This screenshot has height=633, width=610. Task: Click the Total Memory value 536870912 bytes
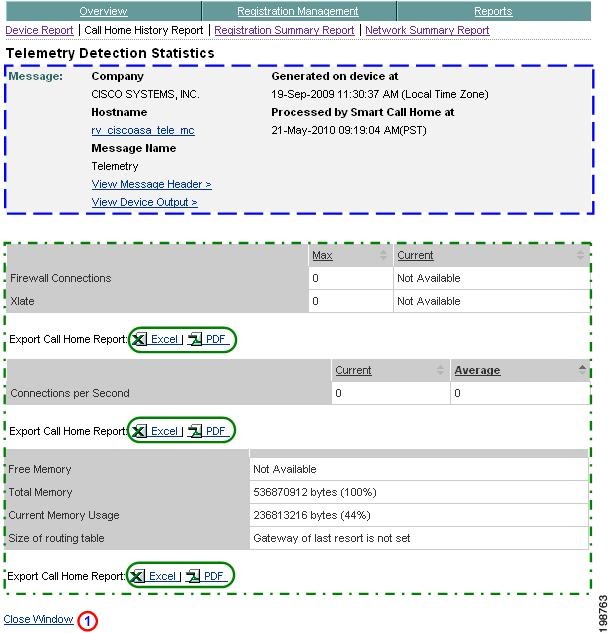[x=314, y=492]
